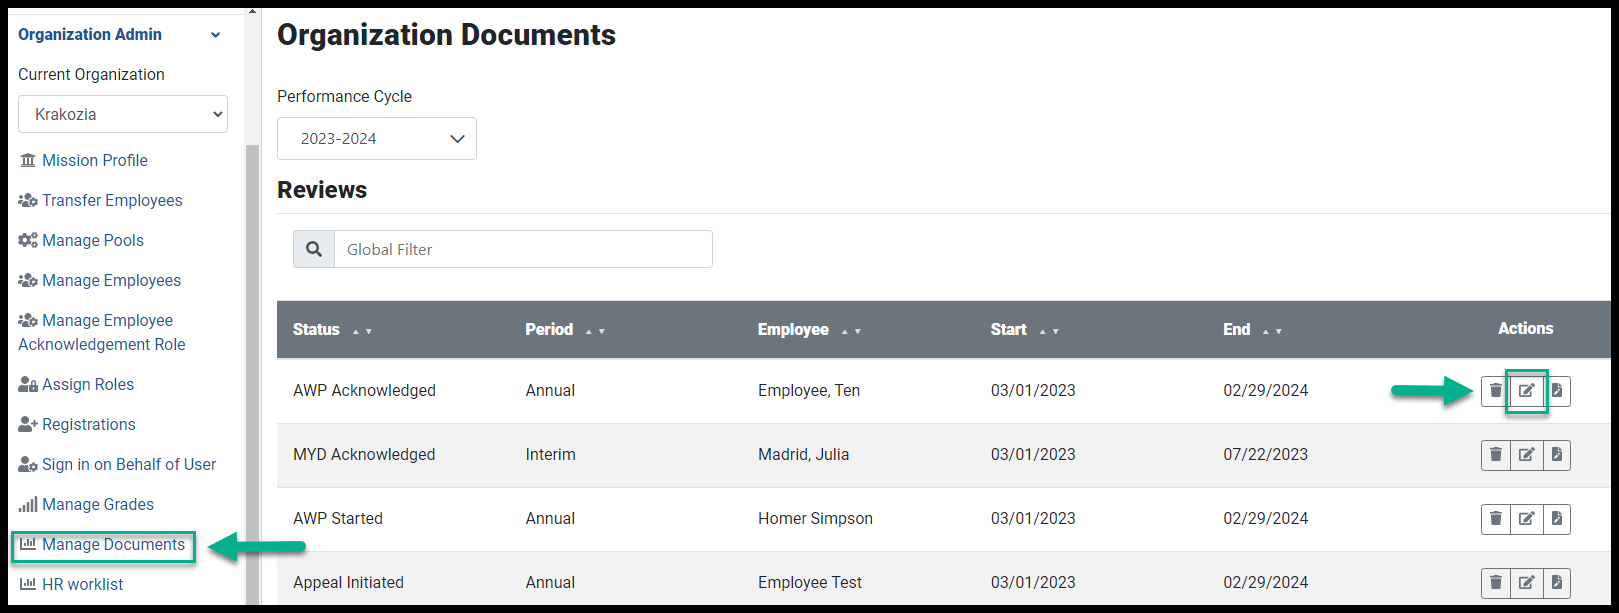Click the 'Interim' period cell
Image resolution: width=1619 pixels, height=613 pixels.
coord(551,455)
